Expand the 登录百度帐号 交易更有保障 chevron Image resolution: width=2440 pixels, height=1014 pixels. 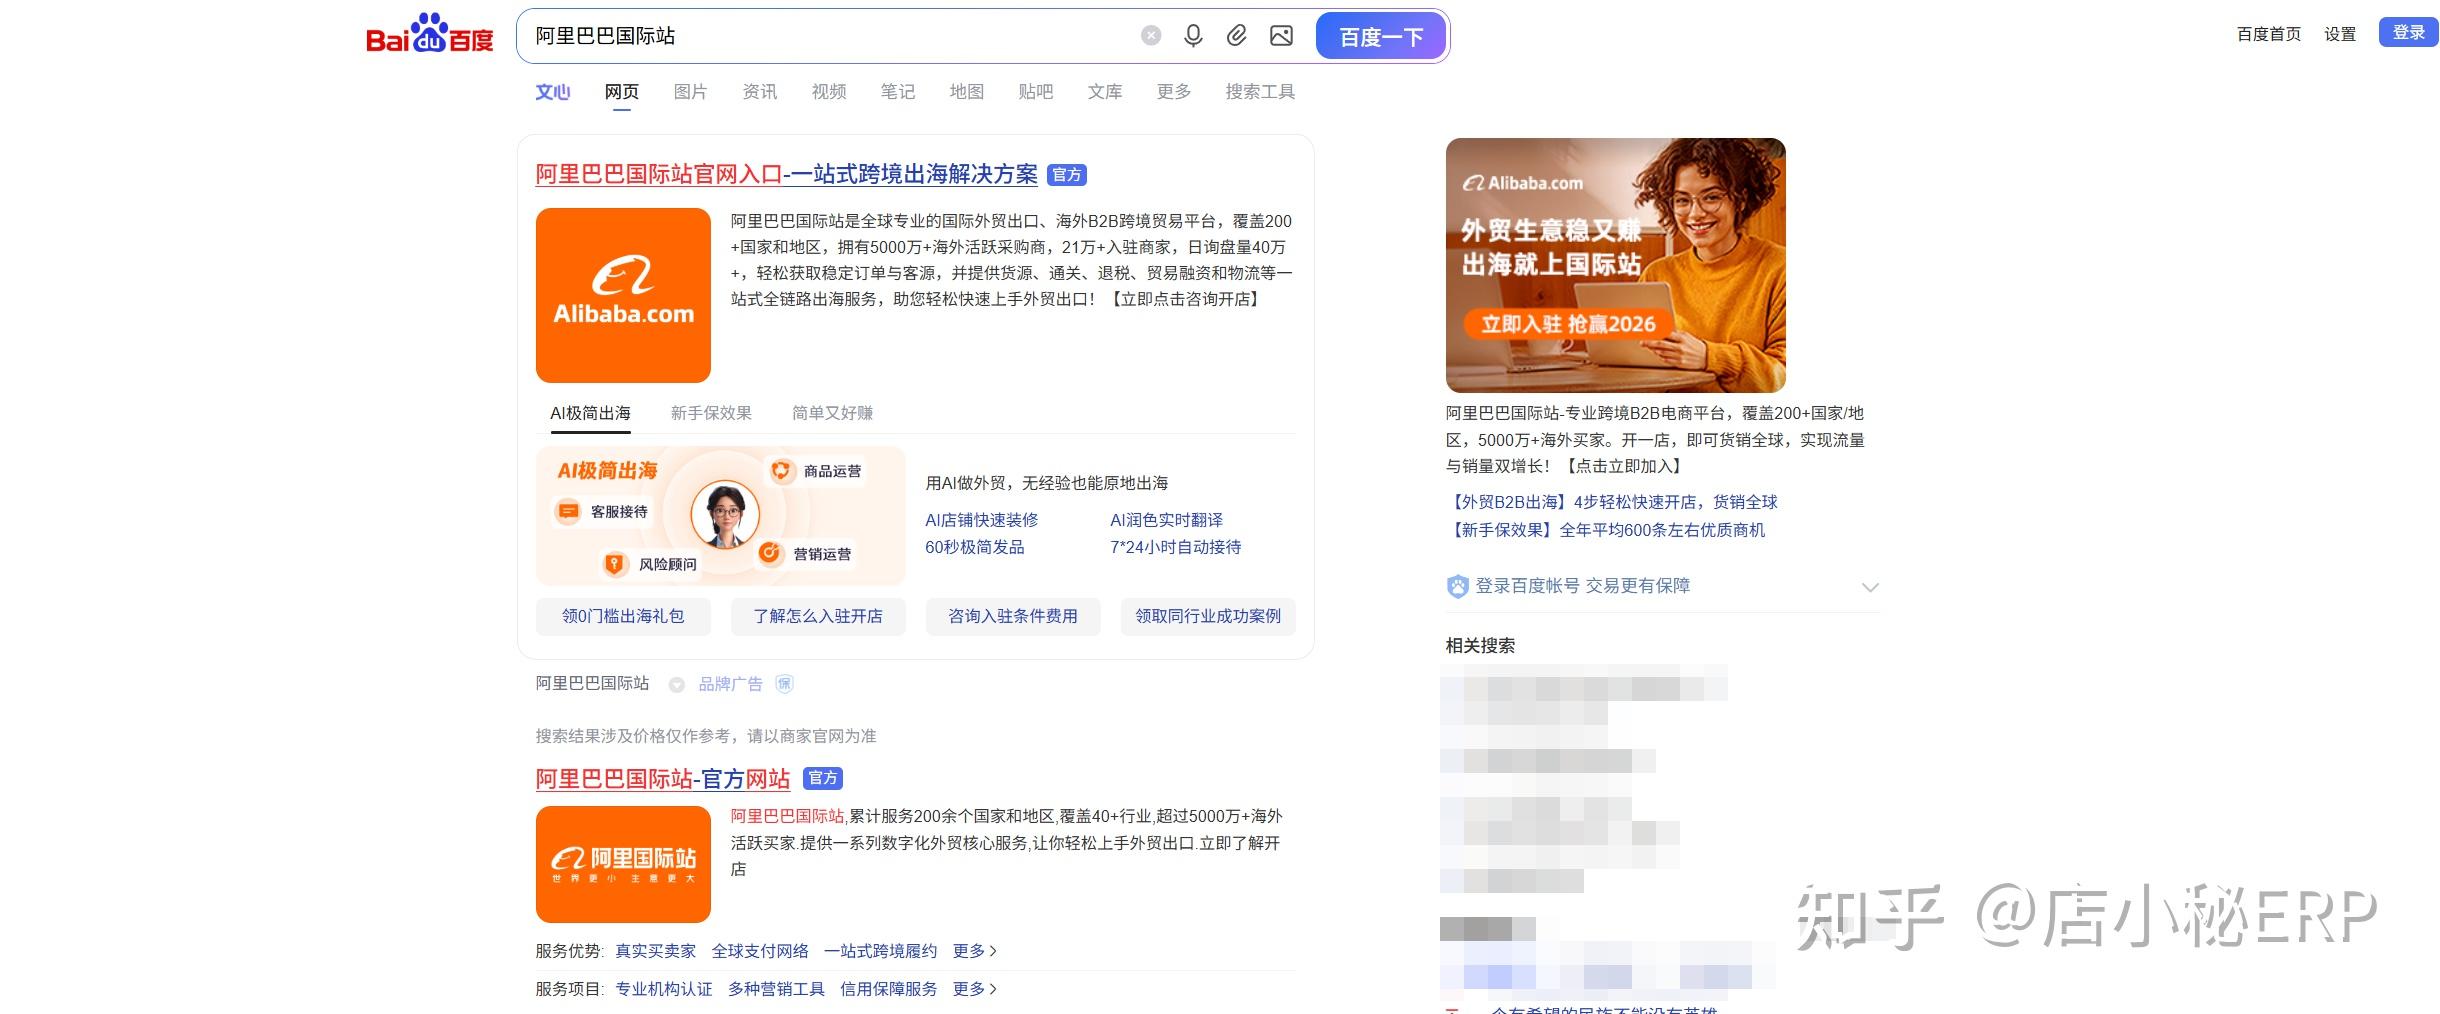[x=1870, y=587]
